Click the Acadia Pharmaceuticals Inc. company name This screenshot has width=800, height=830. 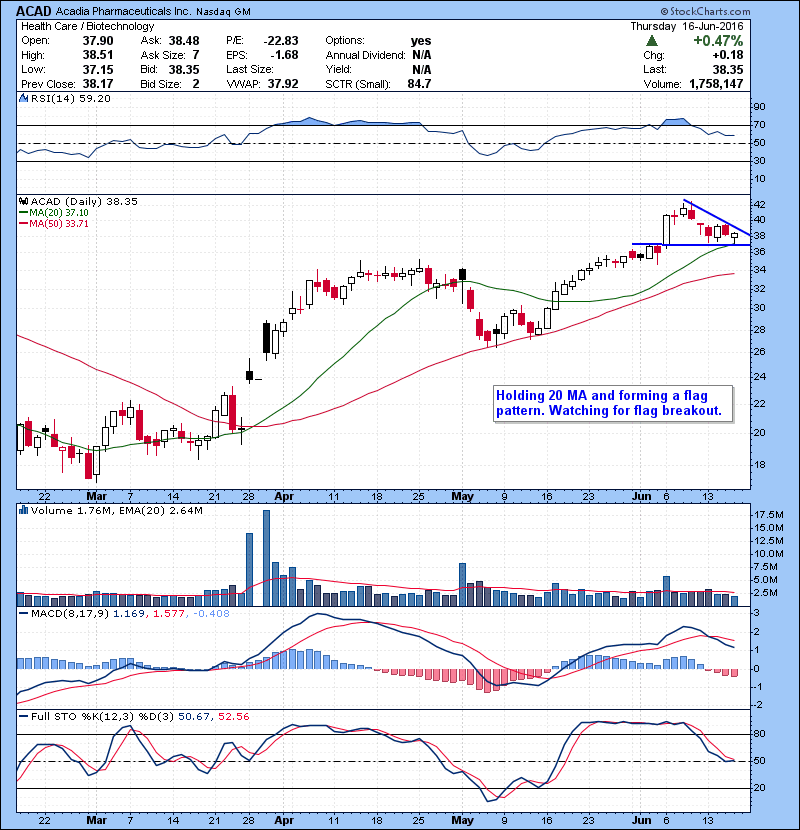point(123,12)
